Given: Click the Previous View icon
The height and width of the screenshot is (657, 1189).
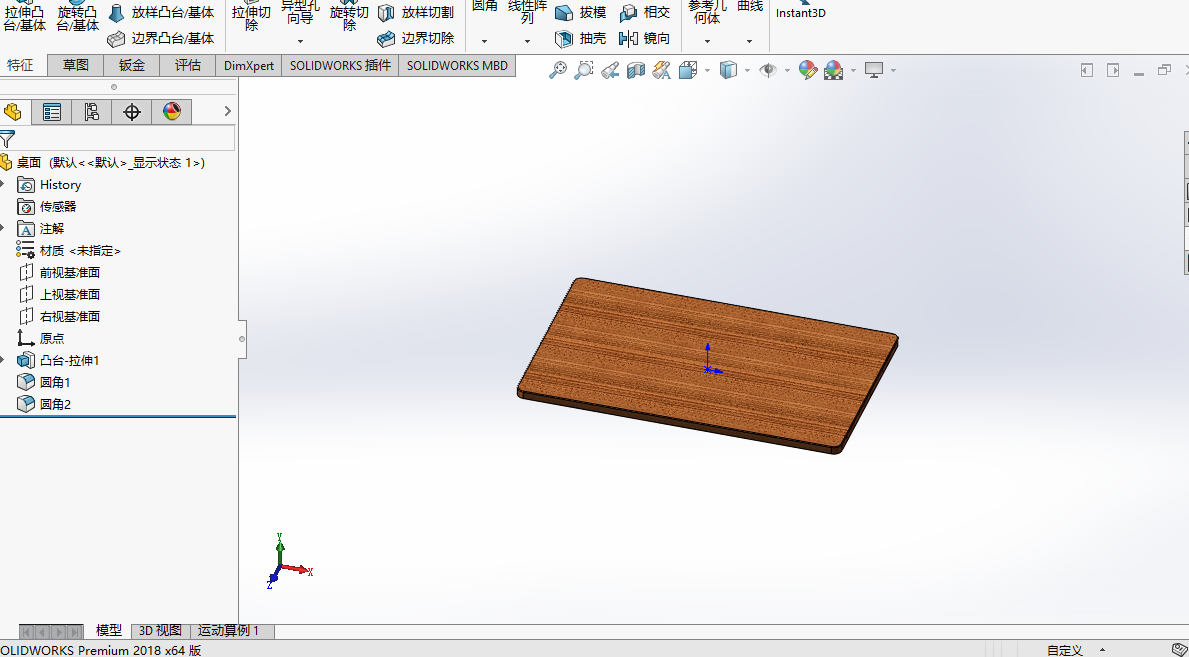Looking at the screenshot, I should [x=609, y=70].
